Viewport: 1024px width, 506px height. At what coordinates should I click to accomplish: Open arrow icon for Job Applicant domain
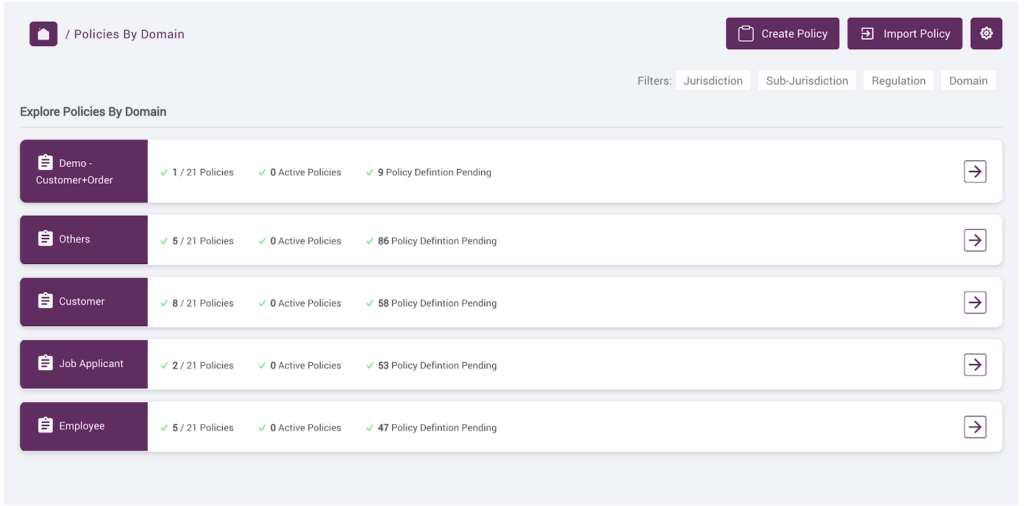974,364
